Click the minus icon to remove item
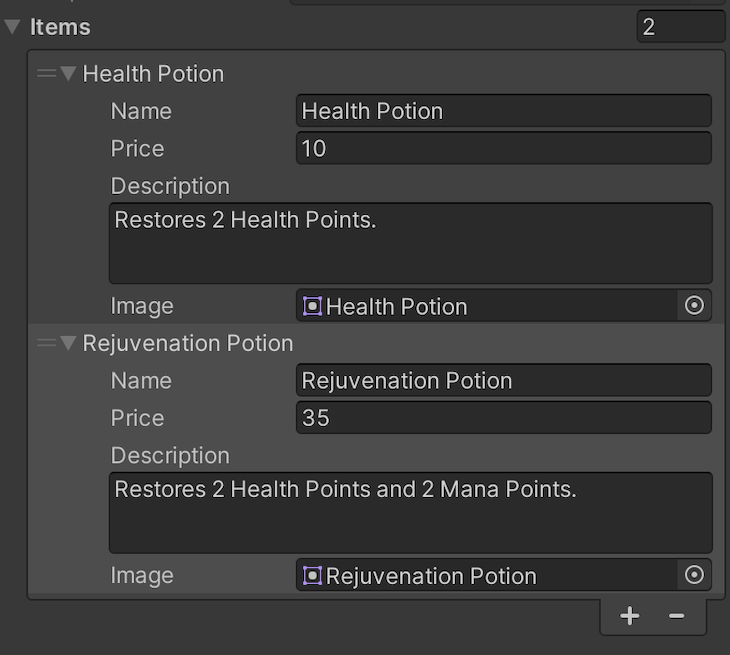The width and height of the screenshot is (730, 655). coord(676,616)
